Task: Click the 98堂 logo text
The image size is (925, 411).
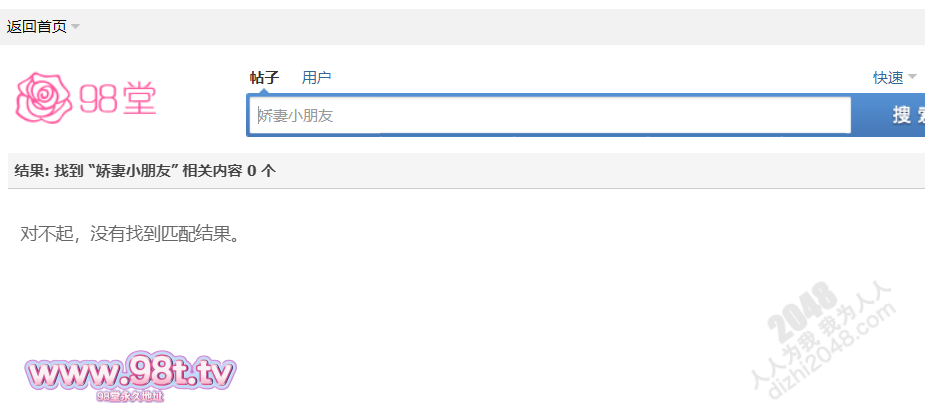Action: [x=118, y=98]
